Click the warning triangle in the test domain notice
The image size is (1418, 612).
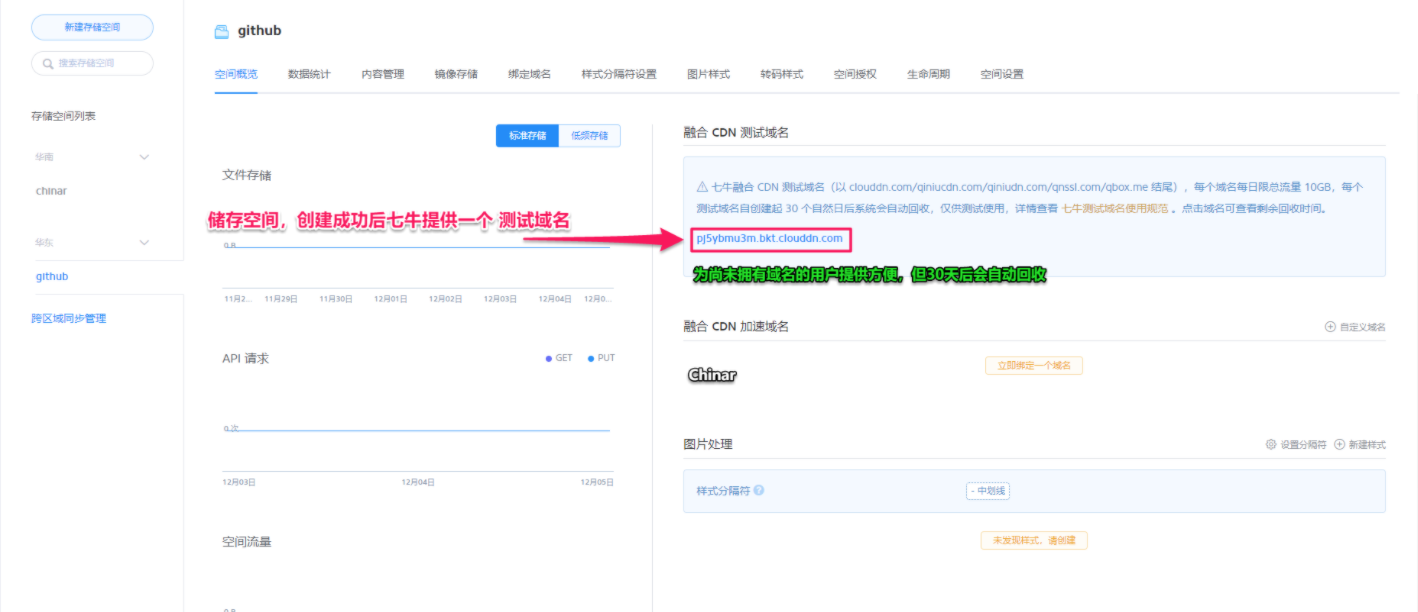pos(700,187)
